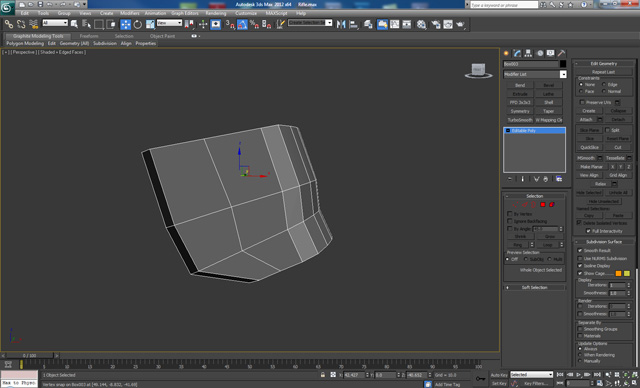Click the Unlink Selection tool
The width and height of the screenshot is (640, 388).
pyautogui.click(x=21, y=24)
